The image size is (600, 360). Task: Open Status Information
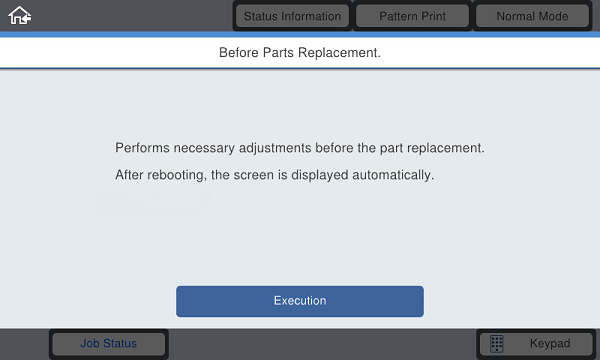[292, 16]
